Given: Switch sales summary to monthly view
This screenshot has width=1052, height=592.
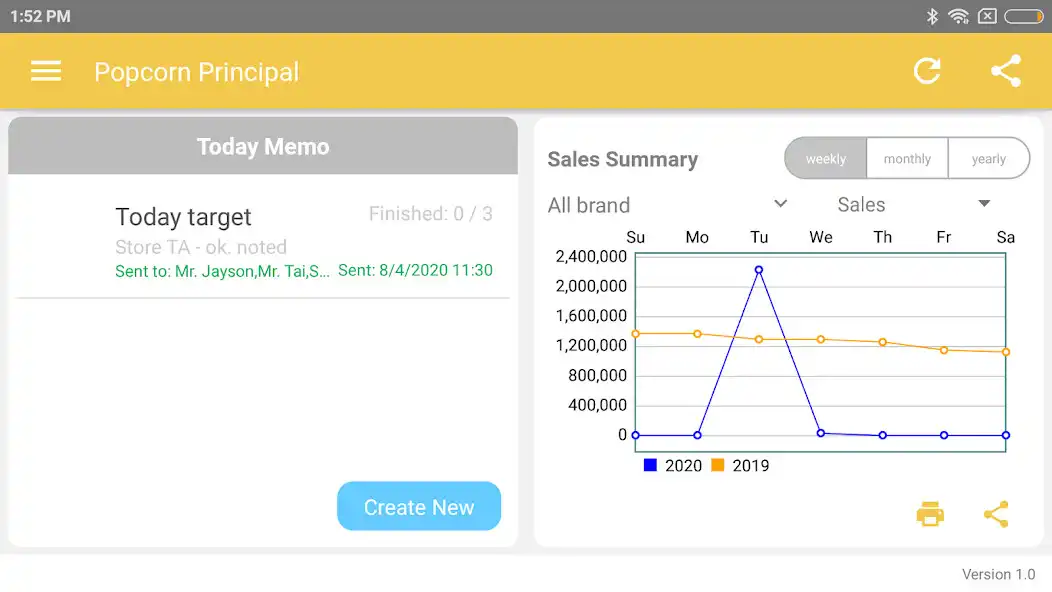Looking at the screenshot, I should [x=907, y=159].
